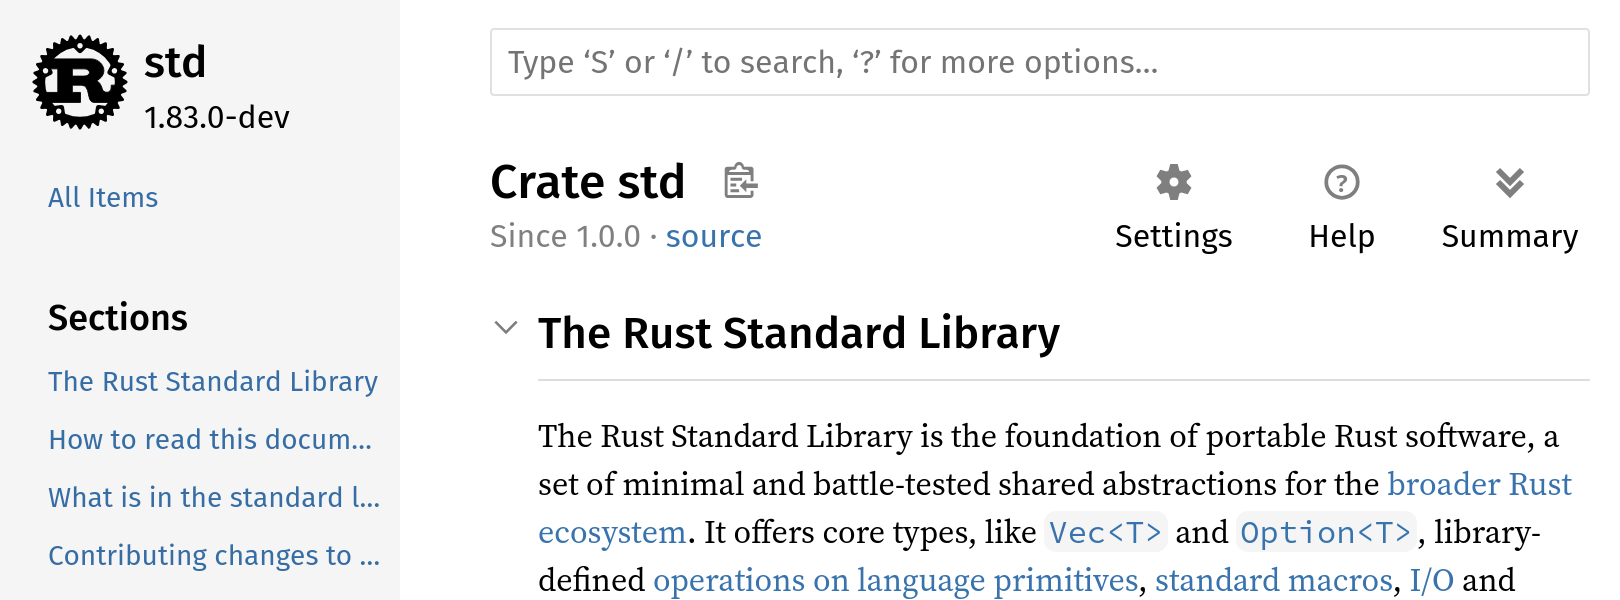The image size is (1620, 600).
Task: Jump to The Rust Standard Library section
Action: pyautogui.click(x=213, y=381)
